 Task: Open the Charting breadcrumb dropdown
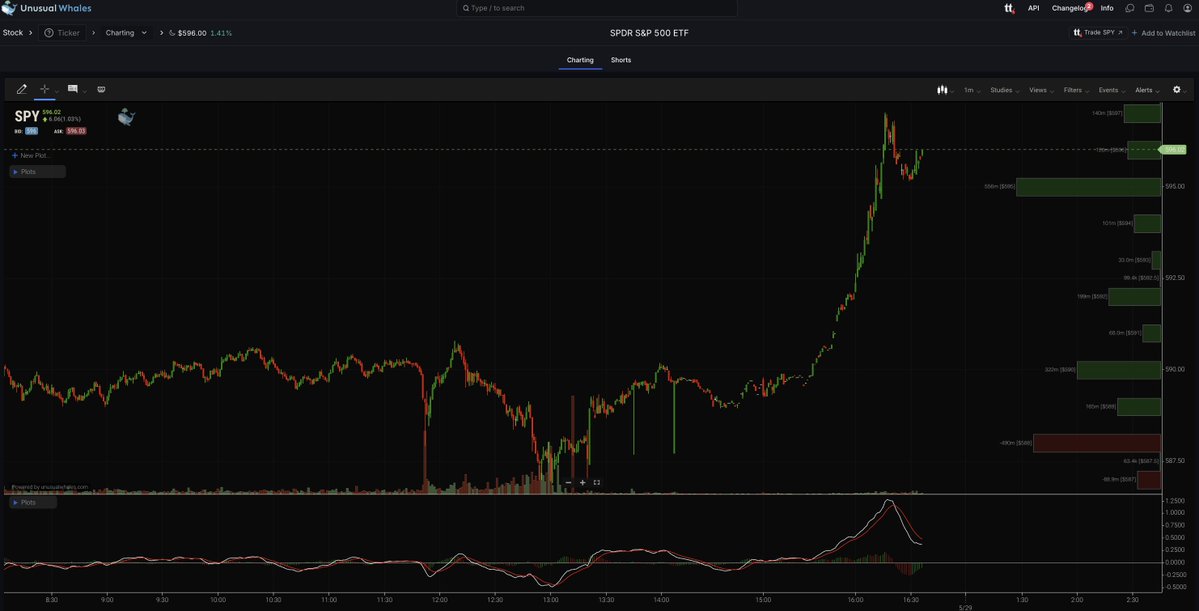[126, 33]
